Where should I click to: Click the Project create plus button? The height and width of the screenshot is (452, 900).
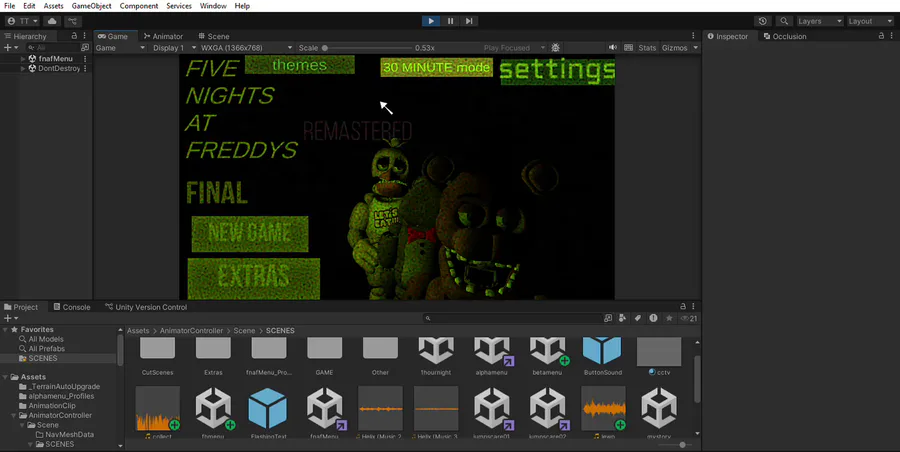[x=10, y=318]
